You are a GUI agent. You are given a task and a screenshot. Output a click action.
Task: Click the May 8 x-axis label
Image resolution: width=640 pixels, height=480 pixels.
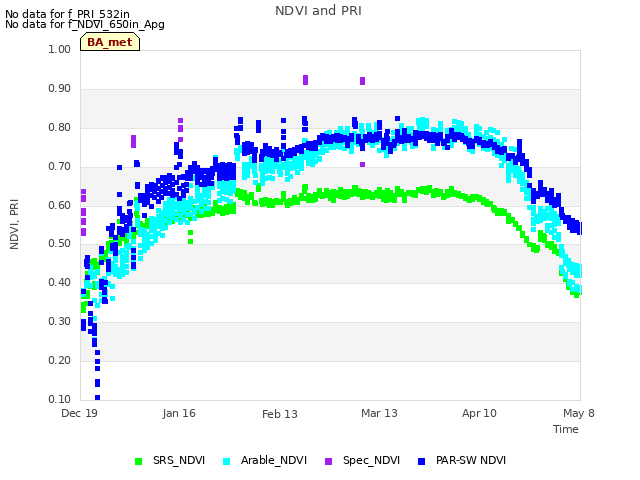579,413
